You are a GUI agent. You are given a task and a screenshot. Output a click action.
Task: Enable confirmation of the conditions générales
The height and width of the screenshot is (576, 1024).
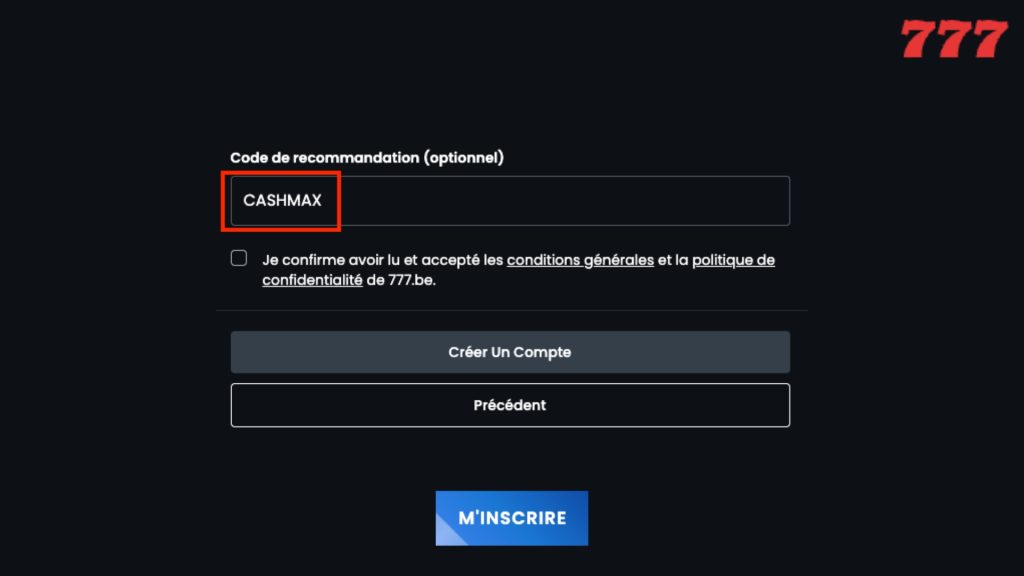(238, 258)
